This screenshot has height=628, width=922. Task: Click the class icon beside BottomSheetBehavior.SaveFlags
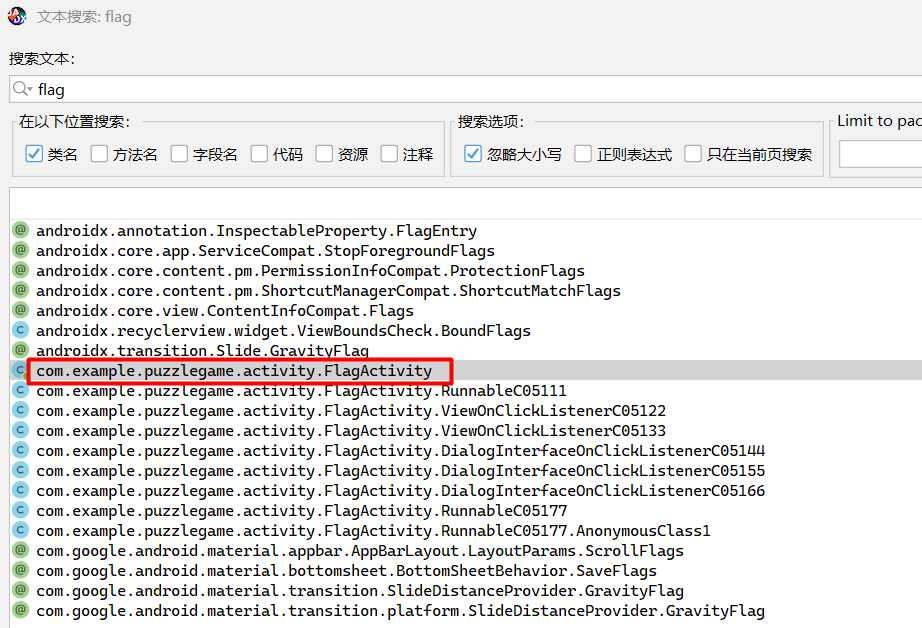point(20,570)
